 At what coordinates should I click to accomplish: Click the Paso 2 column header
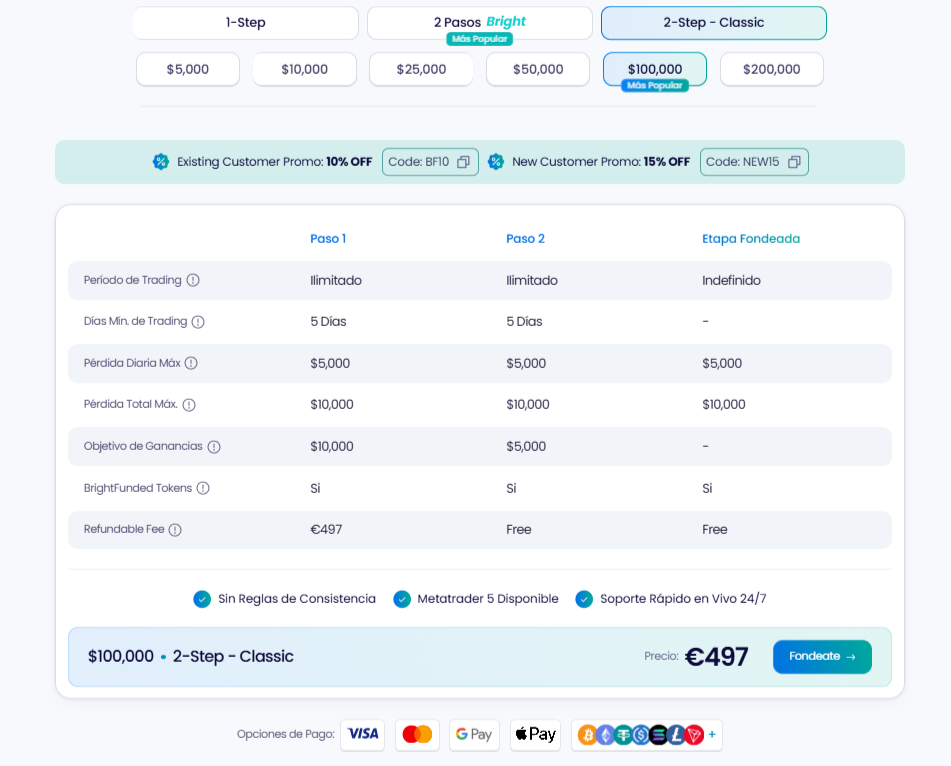click(525, 239)
